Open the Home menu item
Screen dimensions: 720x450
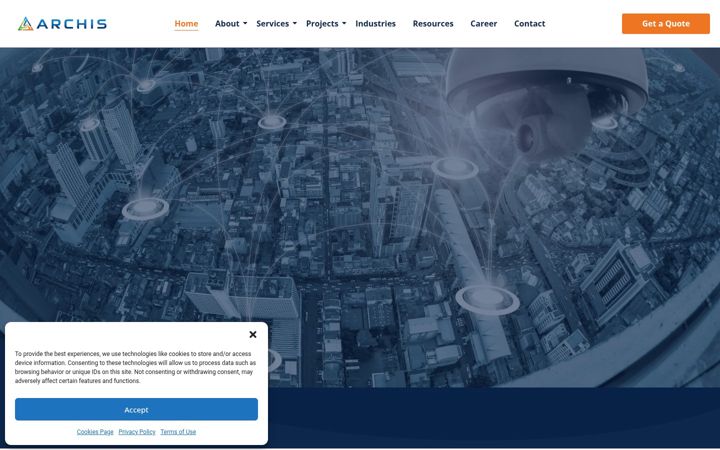click(186, 23)
